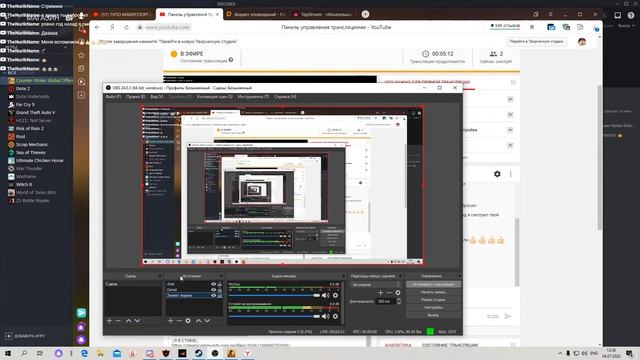This screenshot has height=360, width=640.
Task: Open transition properties gear icon
Action: (398, 293)
